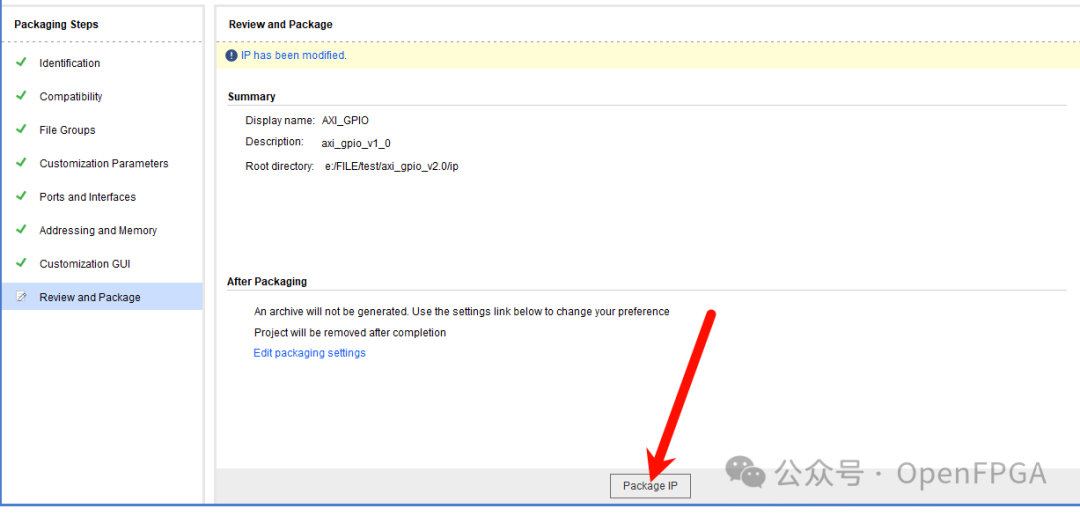Click the description value axi_gpio_v1_0
Viewport: 1080px width, 516px height.
(x=356, y=143)
